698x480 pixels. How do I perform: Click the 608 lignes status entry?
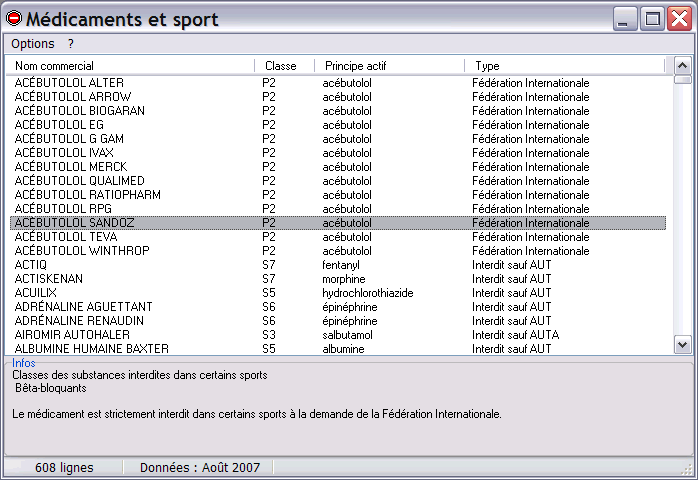[64, 468]
